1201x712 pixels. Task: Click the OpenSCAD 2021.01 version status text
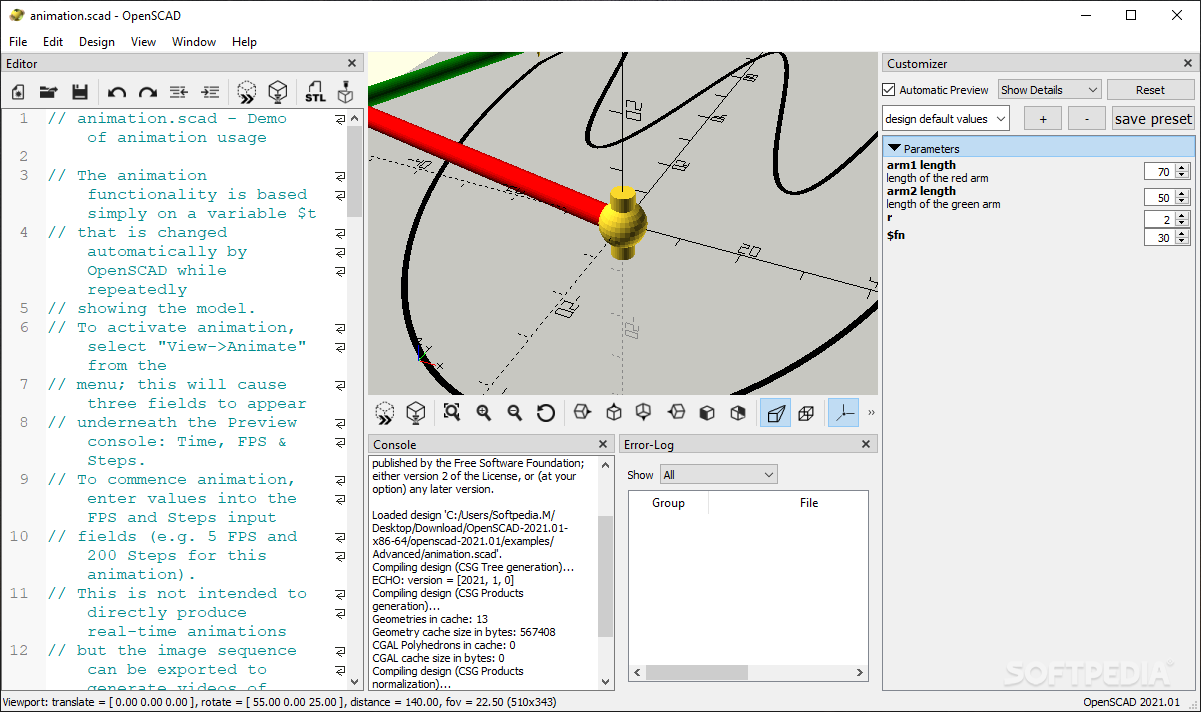[x=1131, y=702]
